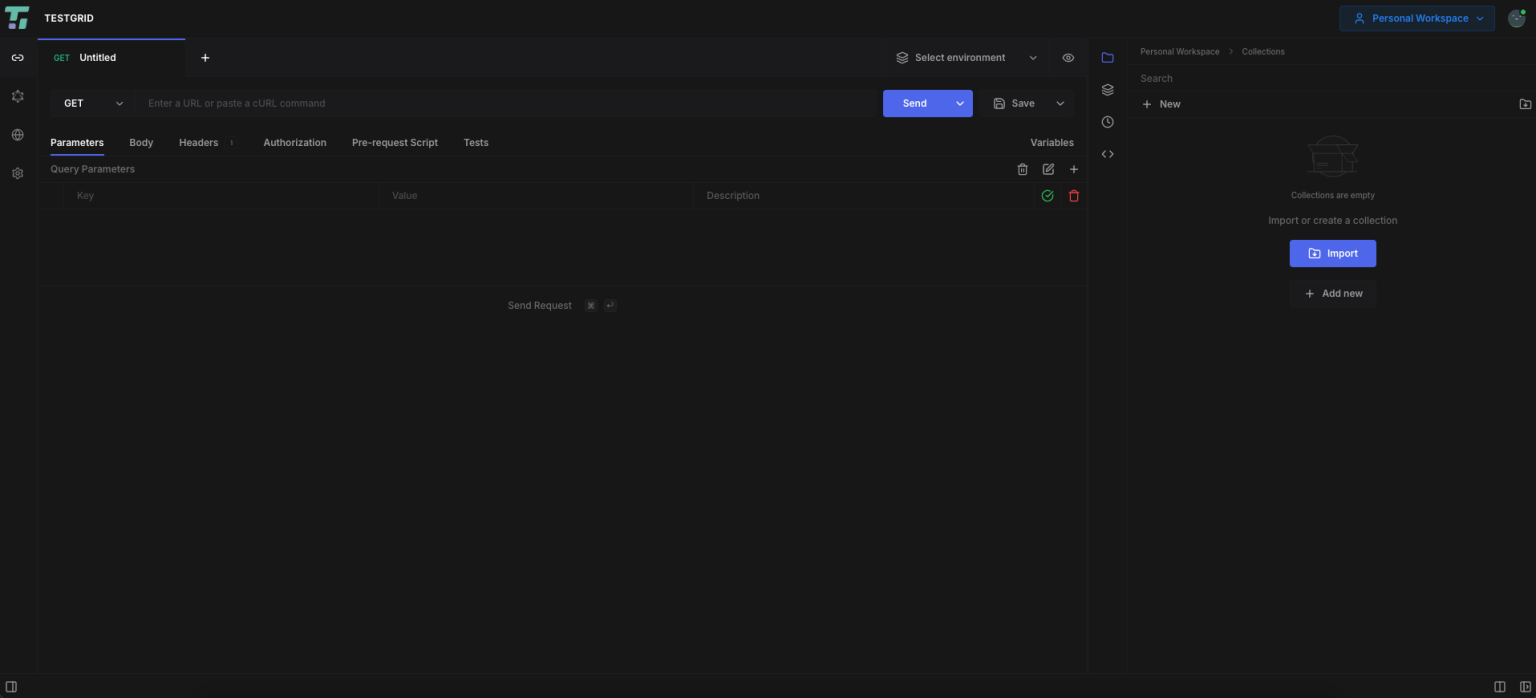Click the Collections breadcrumb
Screen dimensions: 1536x698
coord(1263,51)
